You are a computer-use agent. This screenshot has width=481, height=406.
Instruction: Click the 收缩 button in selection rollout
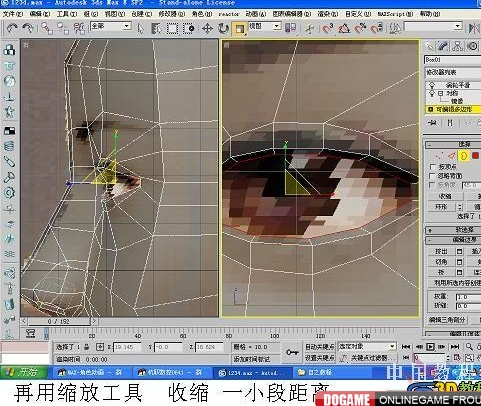pyautogui.click(x=446, y=196)
